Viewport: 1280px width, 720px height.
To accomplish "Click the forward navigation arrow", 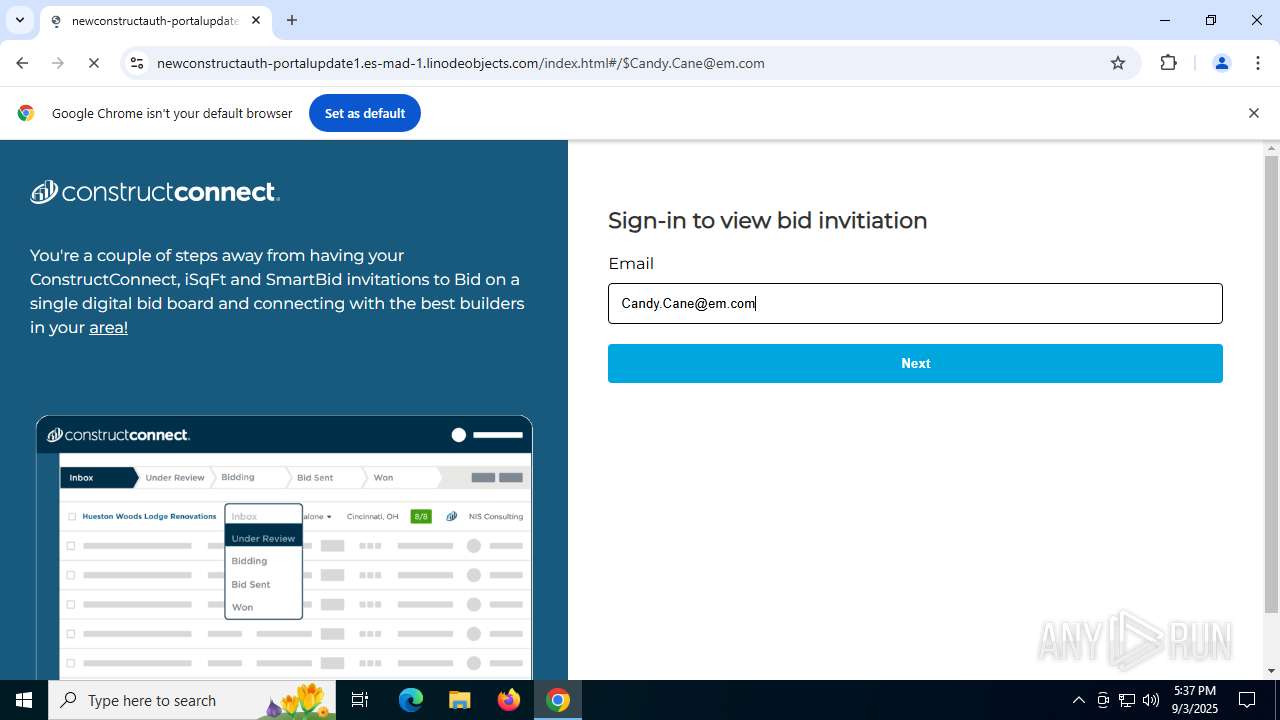I will [58, 63].
